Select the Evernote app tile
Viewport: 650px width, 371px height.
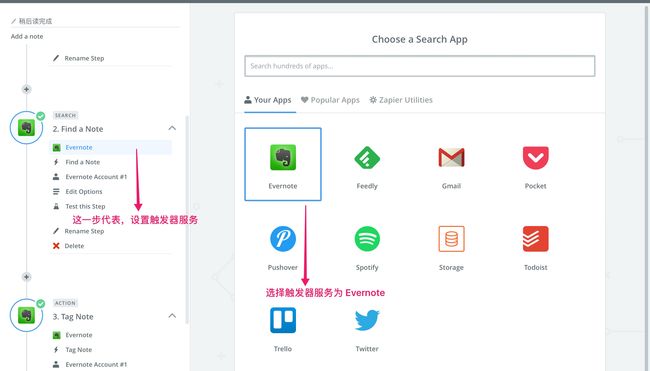pos(283,164)
